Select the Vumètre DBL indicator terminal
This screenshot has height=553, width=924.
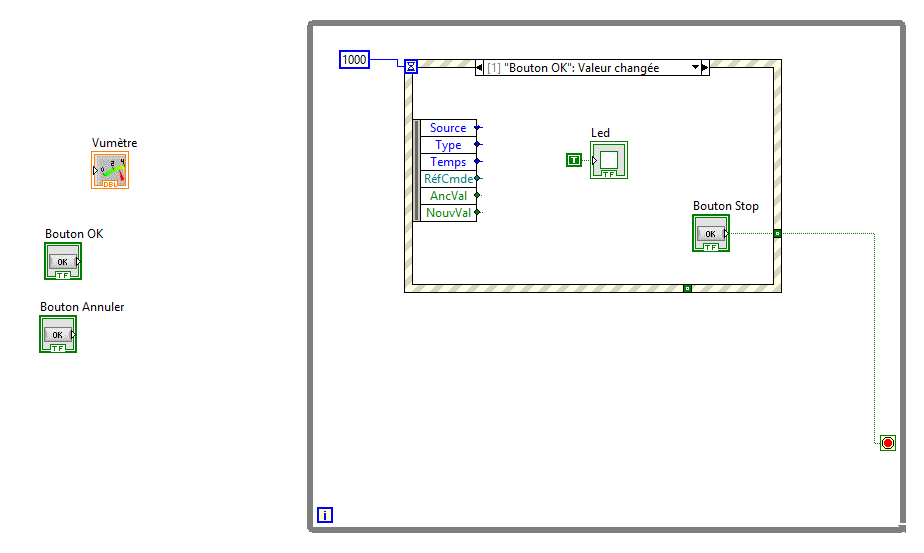point(110,170)
